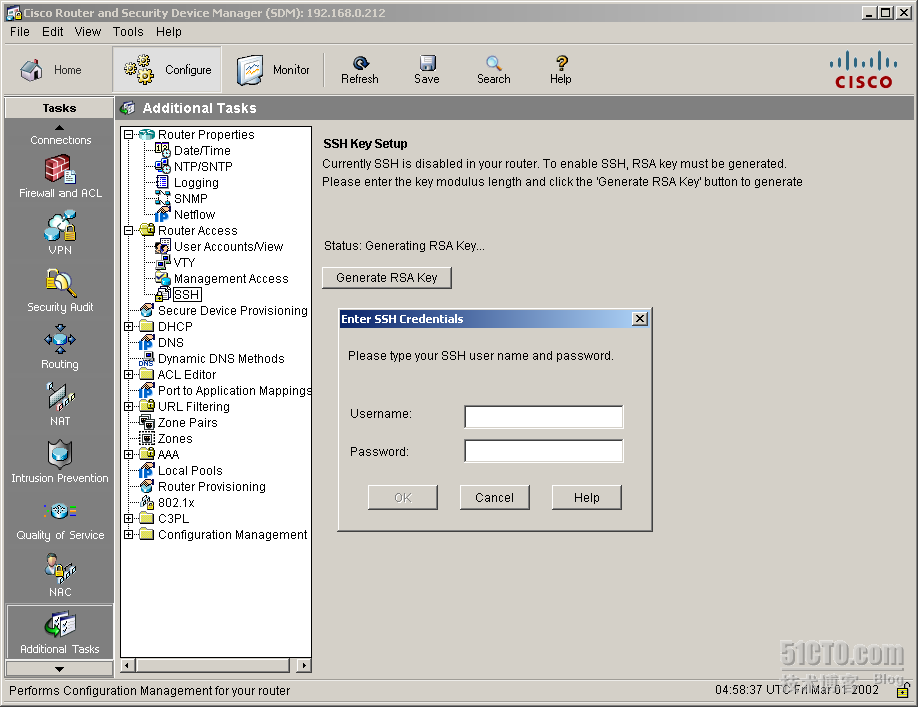This screenshot has width=918, height=707.
Task: Open the NAT task icon
Action: coord(60,397)
